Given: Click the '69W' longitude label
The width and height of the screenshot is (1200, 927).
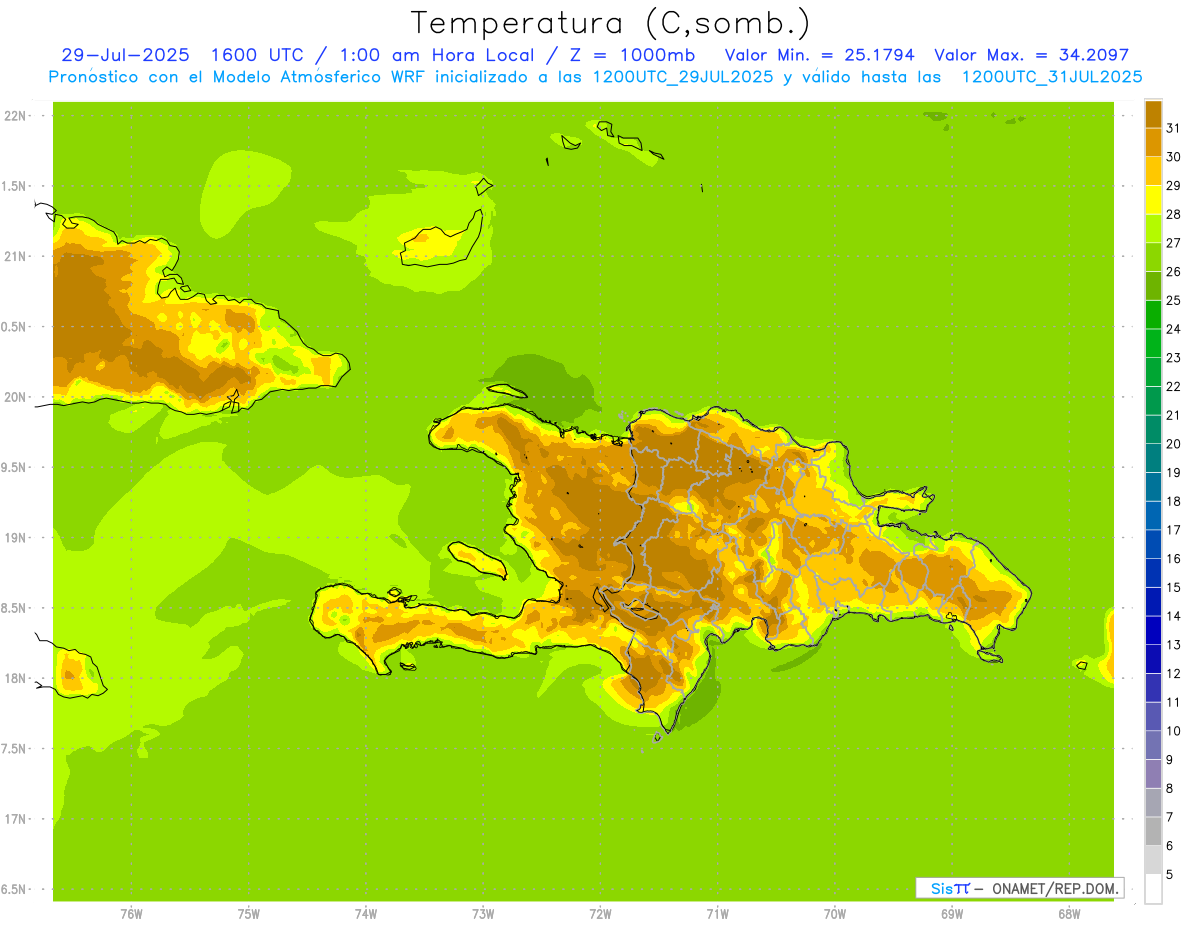Looking at the screenshot, I should point(952,914).
